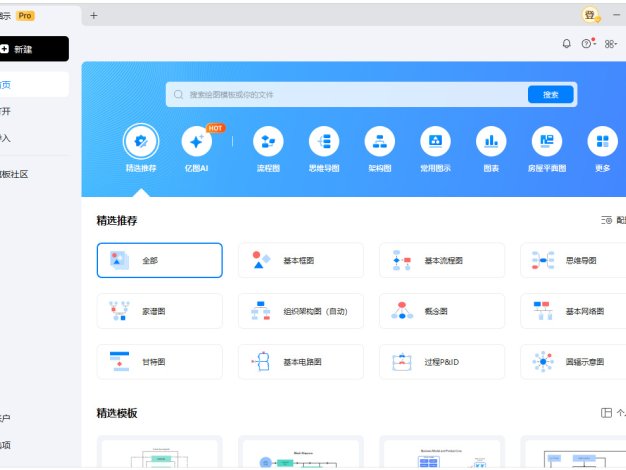The height and width of the screenshot is (470, 626).
Task: Open the 导入 sidebar item
Action: tap(34, 138)
